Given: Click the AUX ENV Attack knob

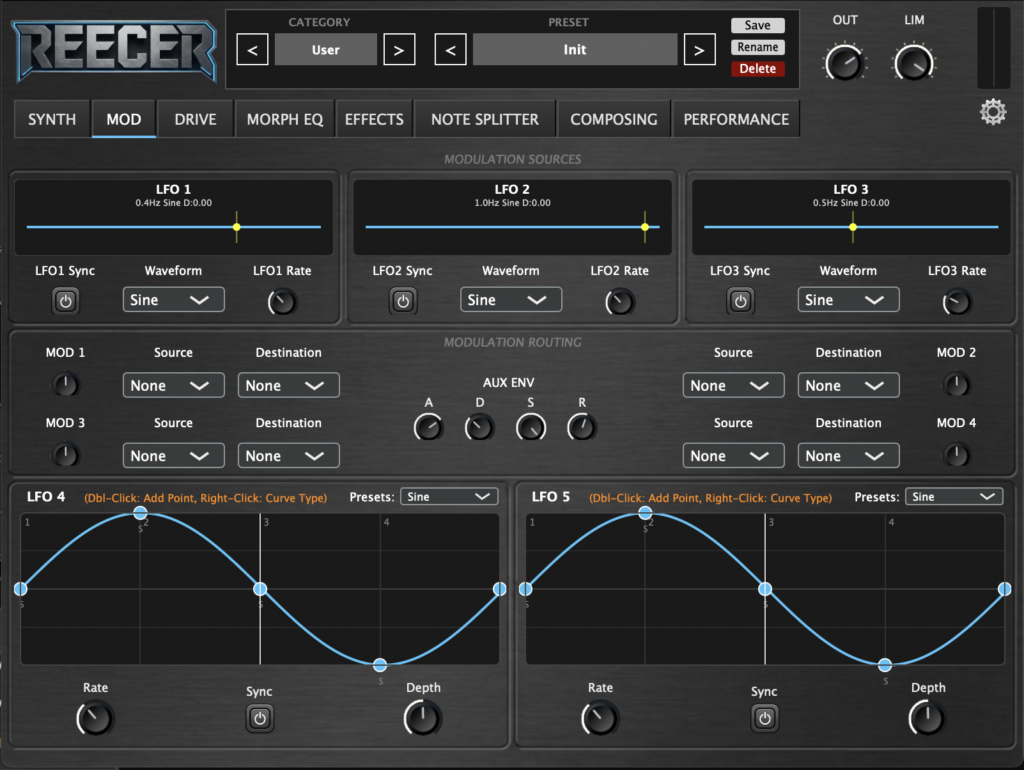Looking at the screenshot, I should (428, 428).
